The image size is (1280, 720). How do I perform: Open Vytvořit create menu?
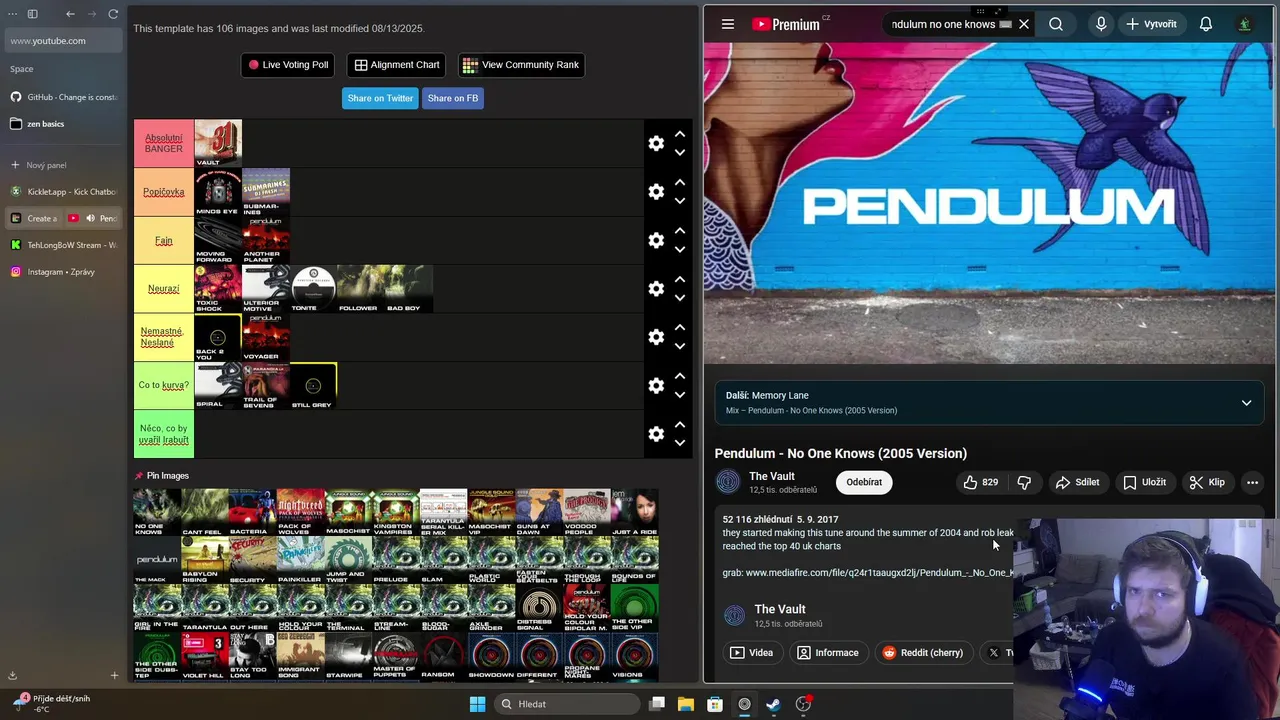(x=1151, y=24)
